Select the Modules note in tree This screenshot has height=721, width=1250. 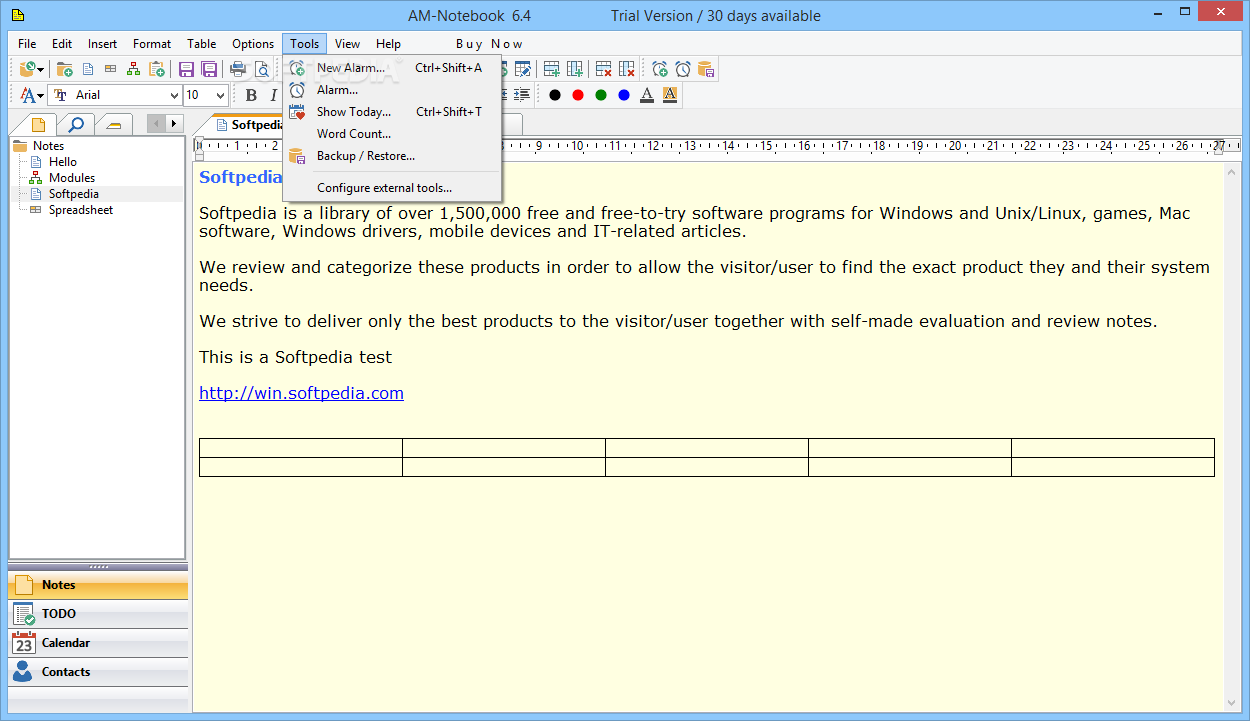pos(72,178)
